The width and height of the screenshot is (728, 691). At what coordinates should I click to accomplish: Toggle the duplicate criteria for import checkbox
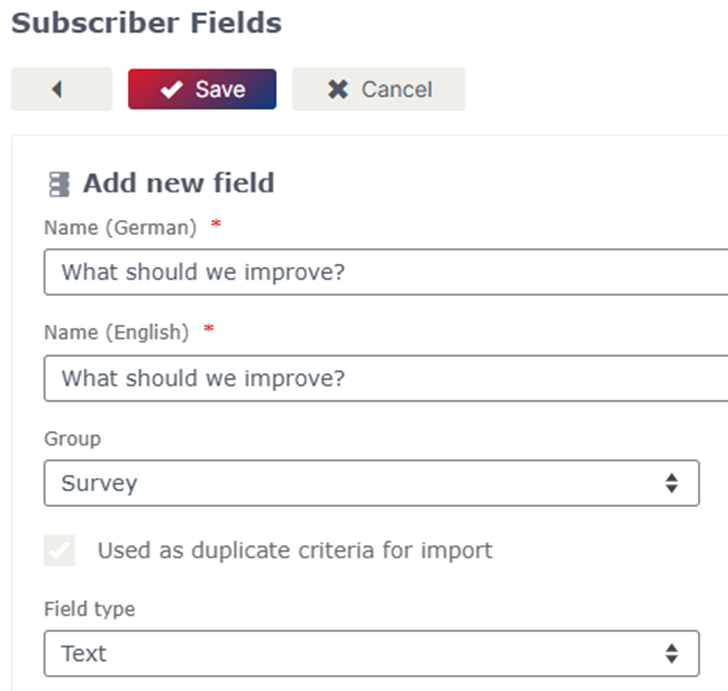pos(59,550)
